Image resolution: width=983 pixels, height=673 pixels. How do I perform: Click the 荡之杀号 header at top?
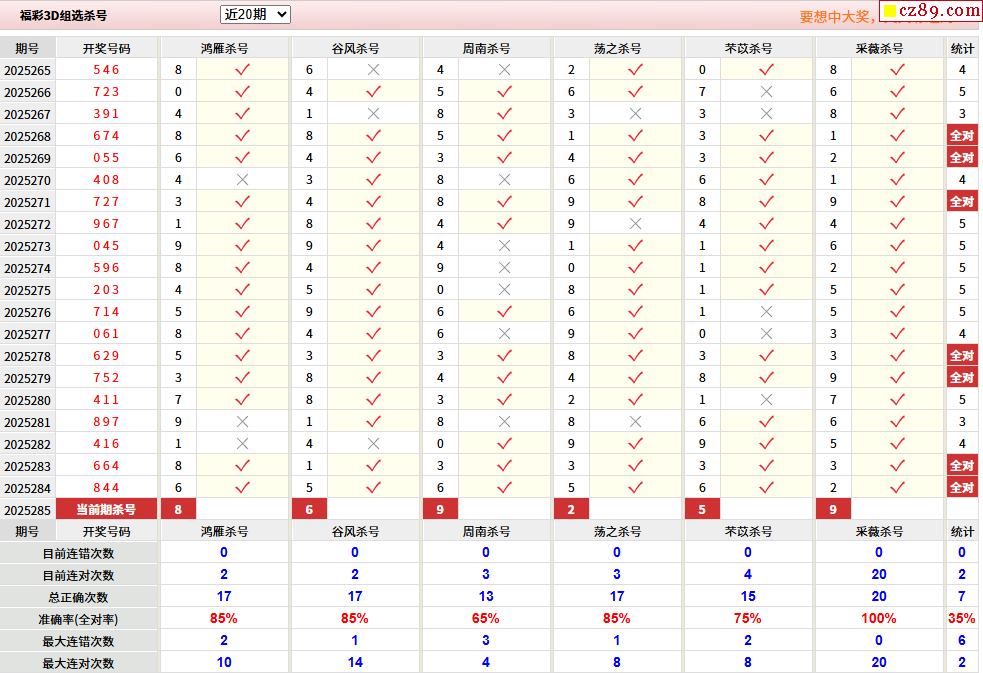coord(618,48)
